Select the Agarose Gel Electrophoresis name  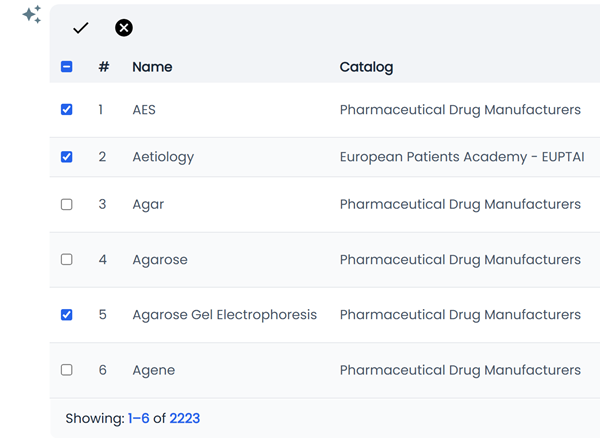click(224, 315)
